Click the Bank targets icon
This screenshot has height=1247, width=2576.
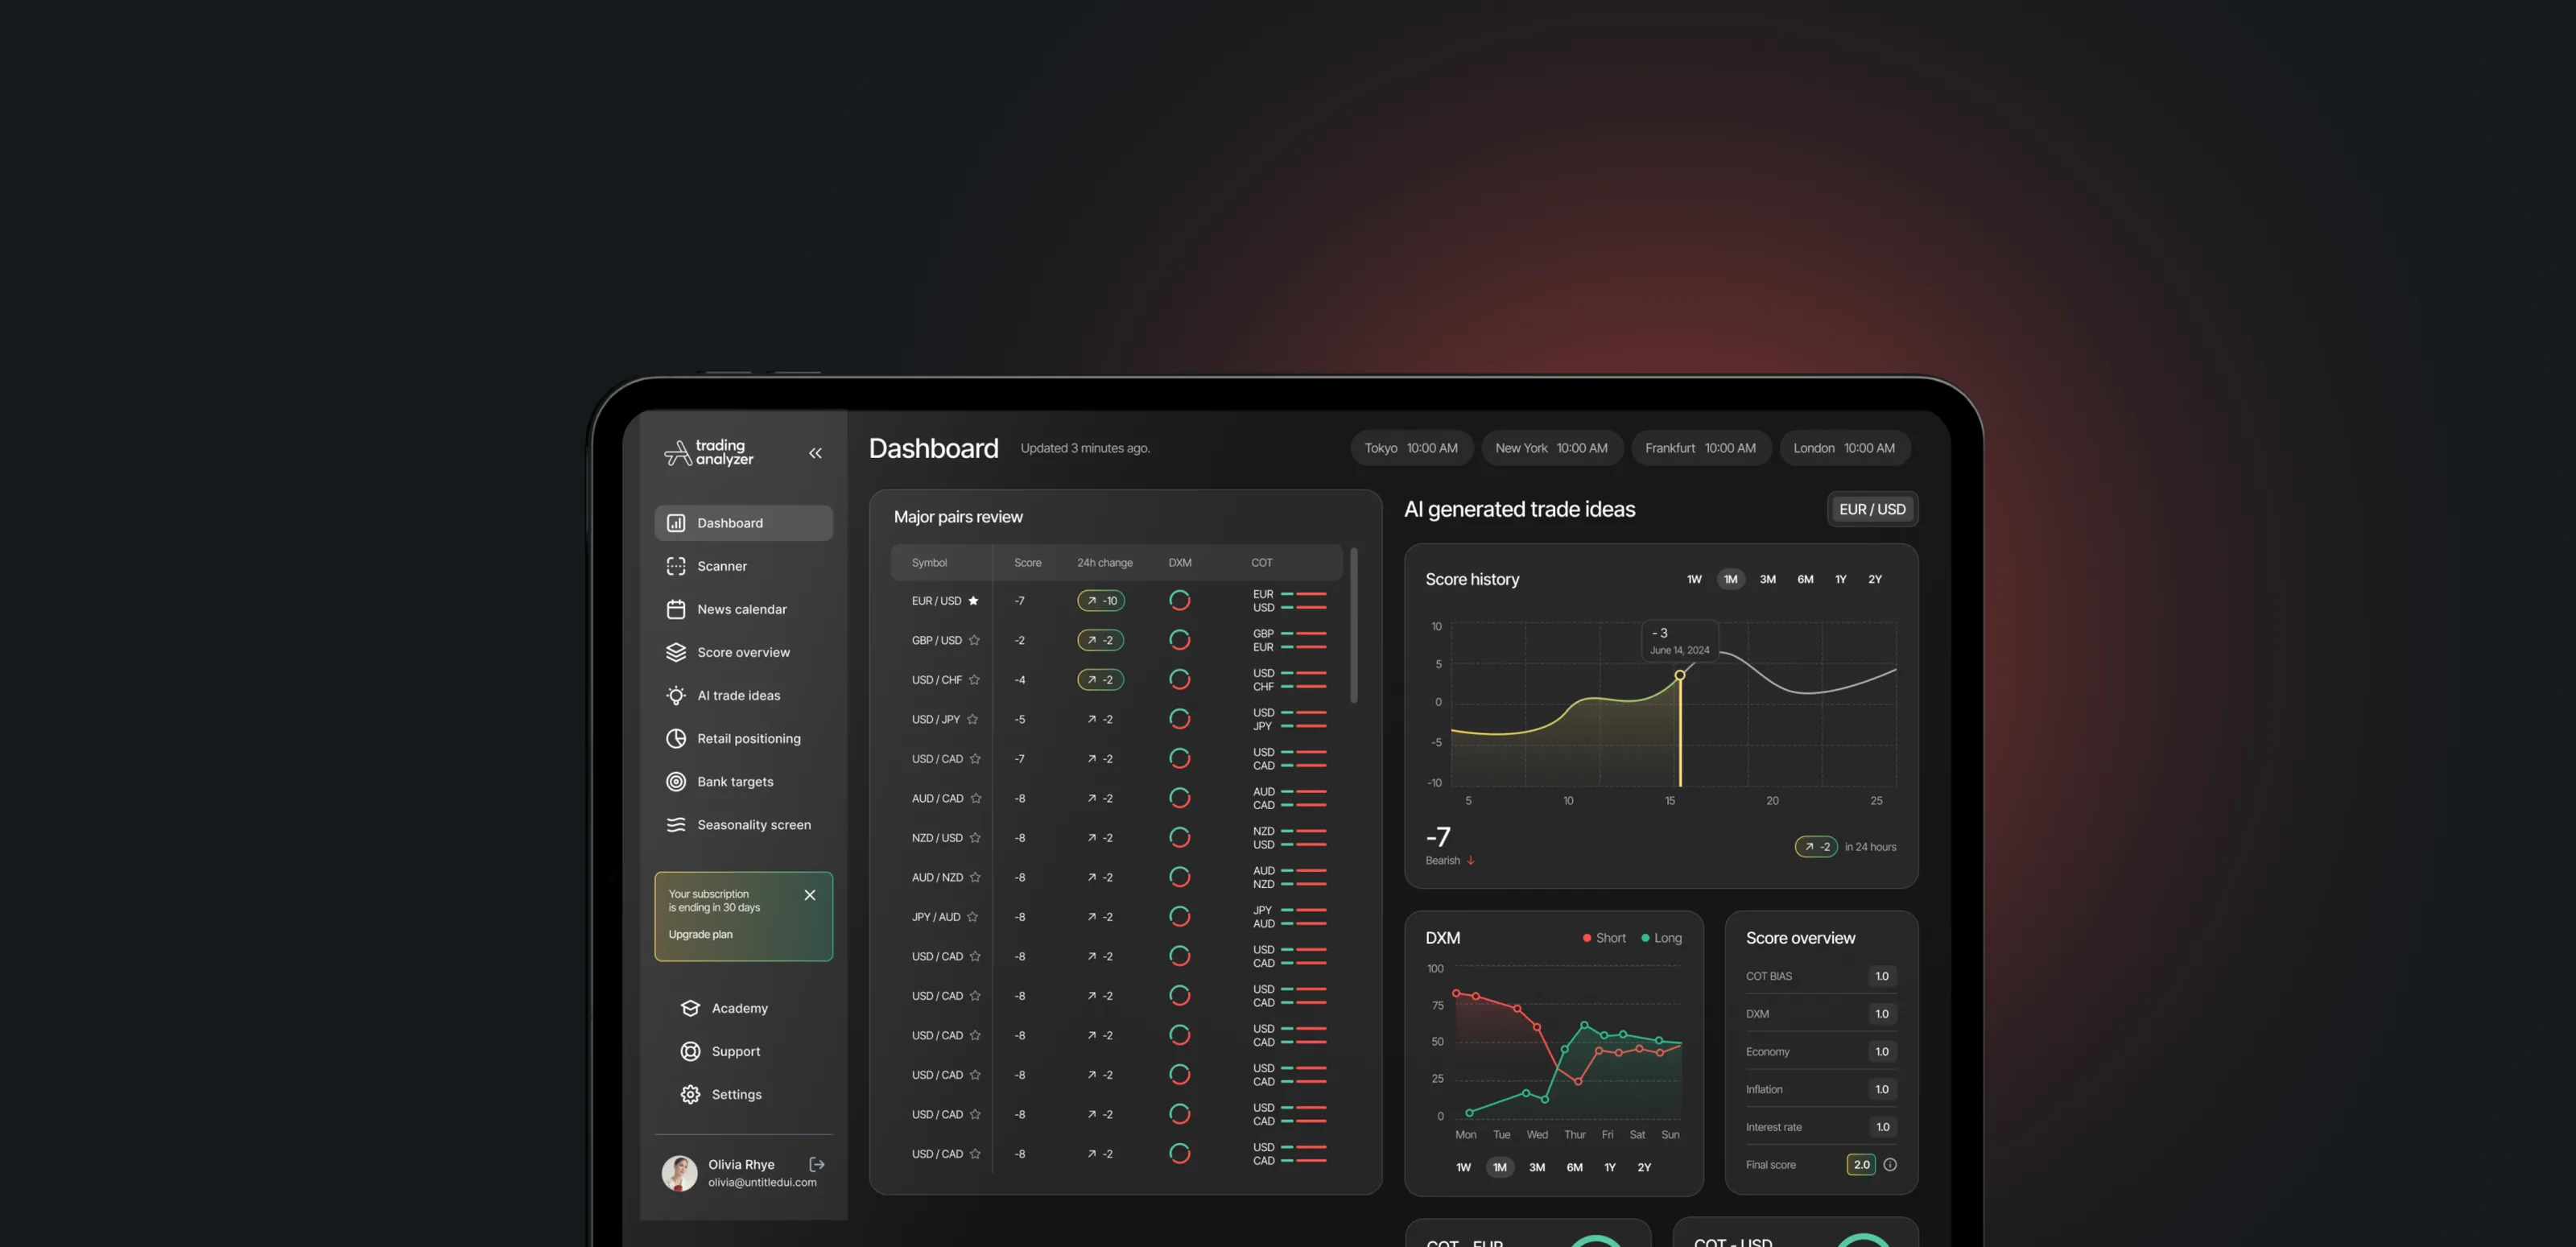point(676,782)
